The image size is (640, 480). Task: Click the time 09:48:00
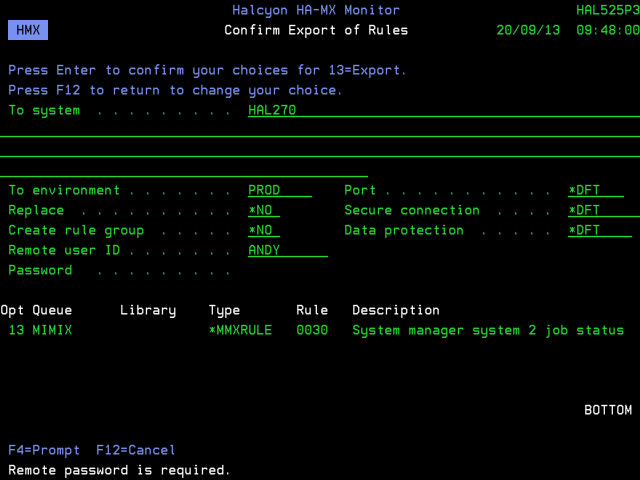pyautogui.click(x=608, y=30)
